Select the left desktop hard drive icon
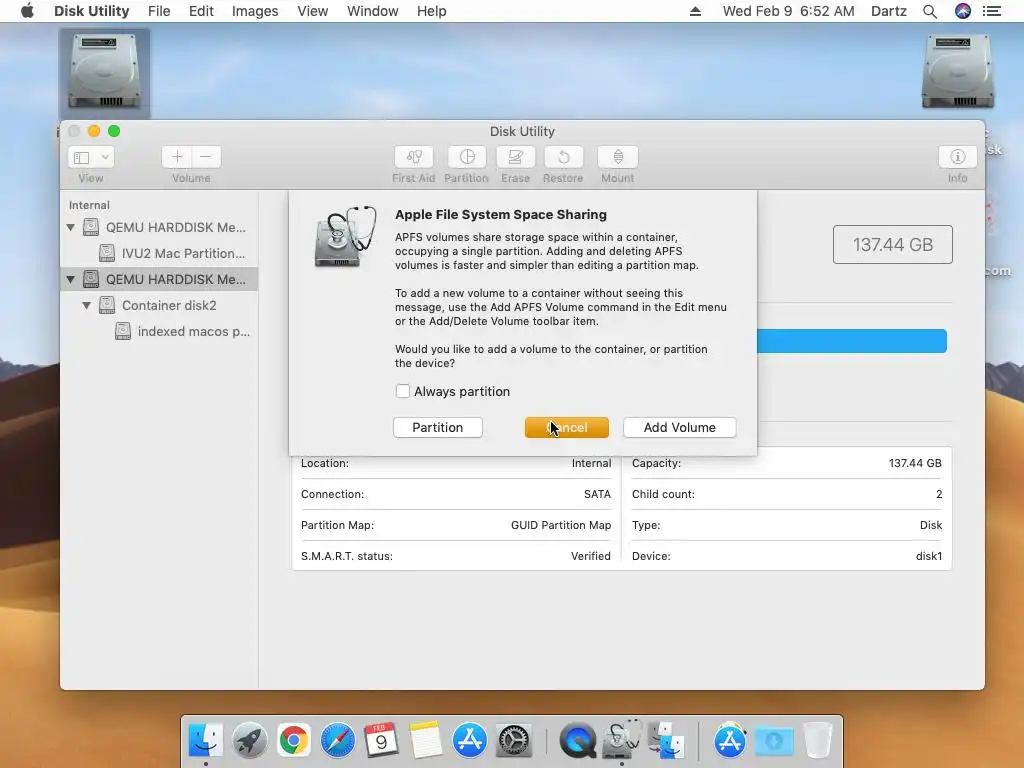This screenshot has height=768, width=1024. [104, 71]
